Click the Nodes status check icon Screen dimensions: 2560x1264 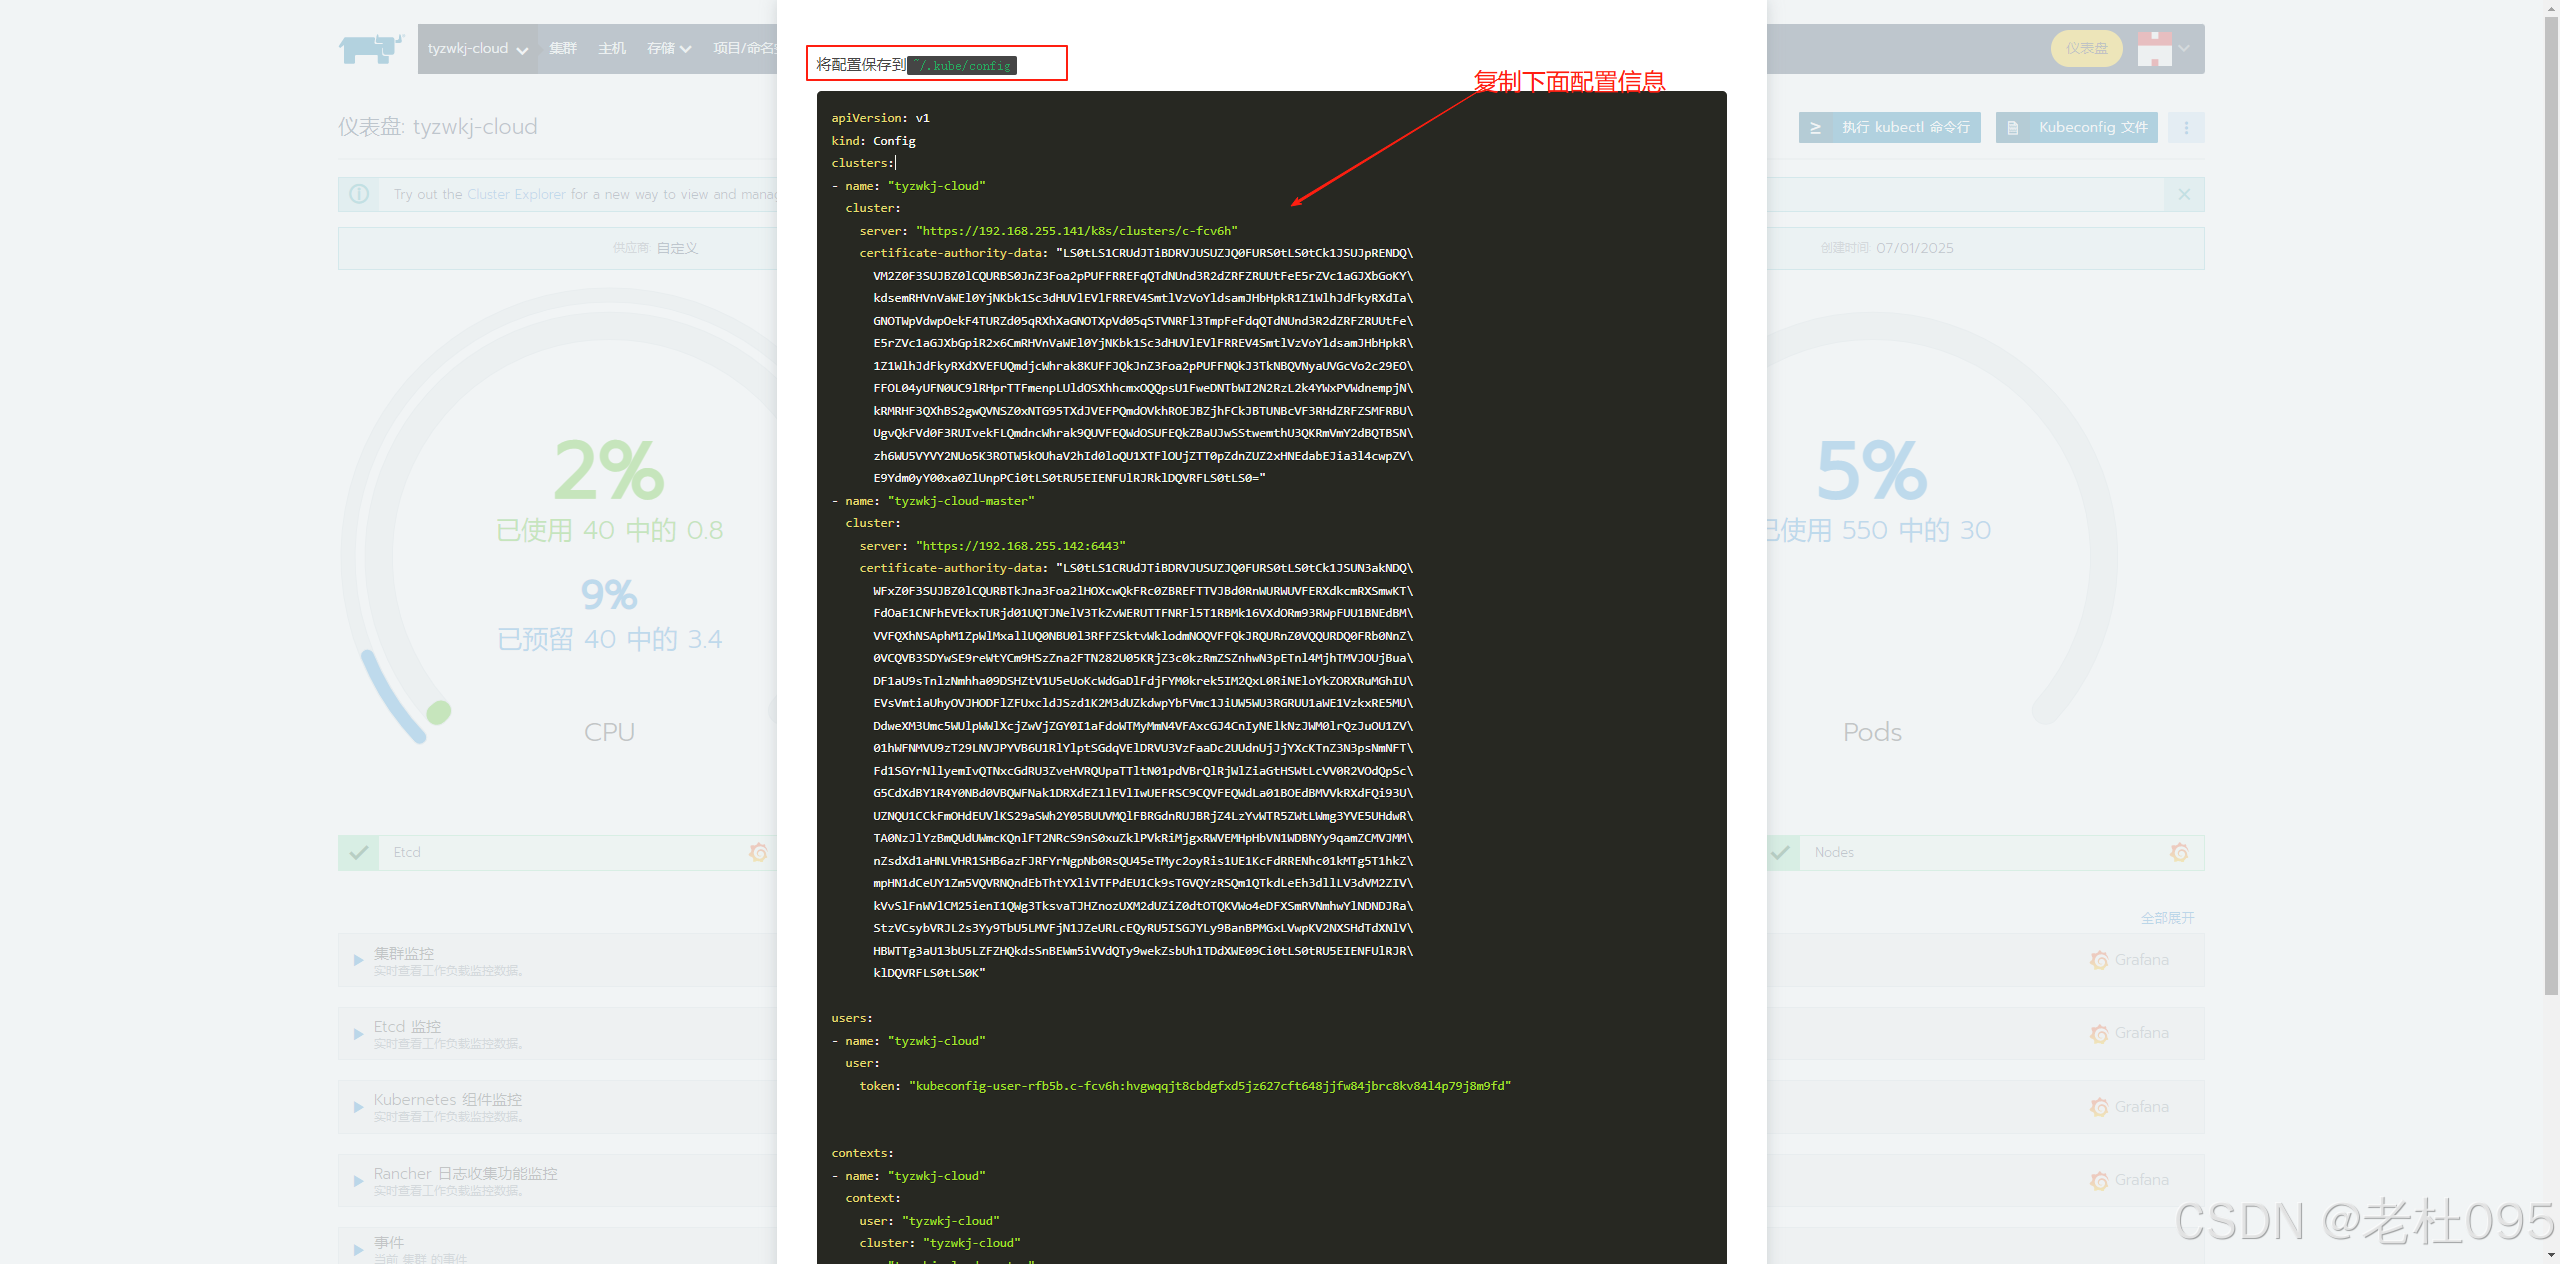1781,853
